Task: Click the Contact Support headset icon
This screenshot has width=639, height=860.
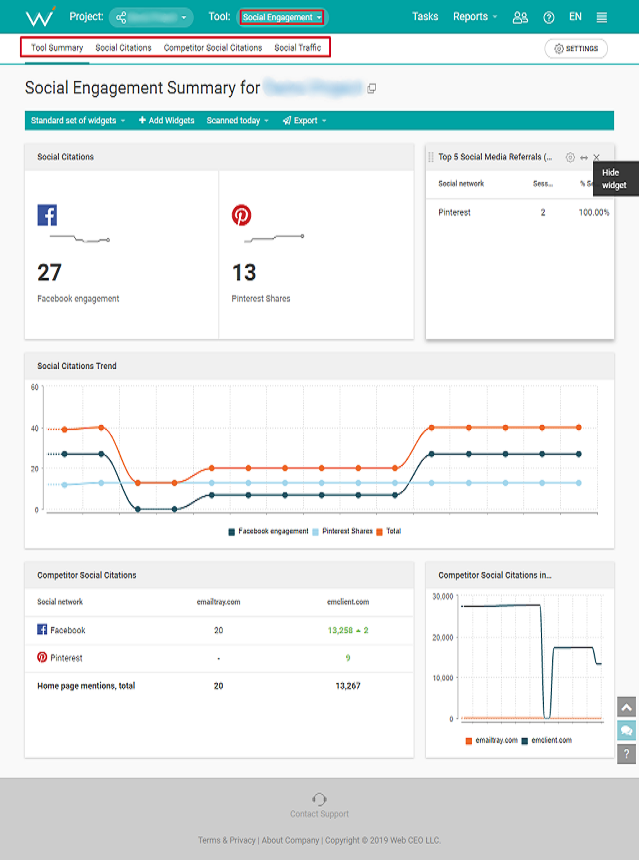Action: 319,799
